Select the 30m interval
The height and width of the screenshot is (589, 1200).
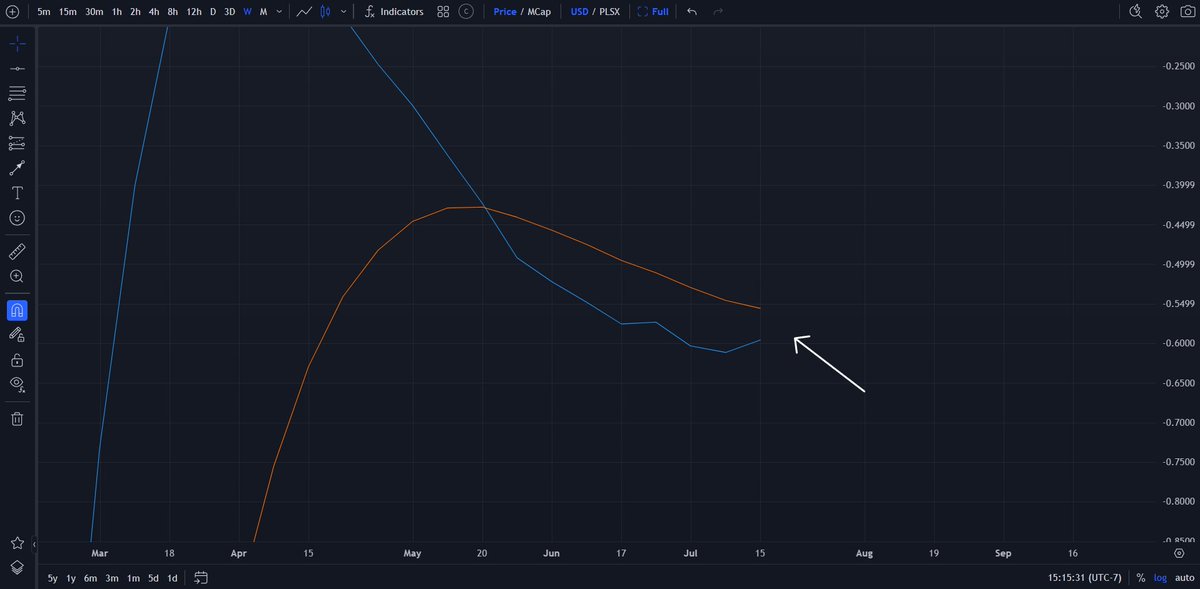coord(94,12)
